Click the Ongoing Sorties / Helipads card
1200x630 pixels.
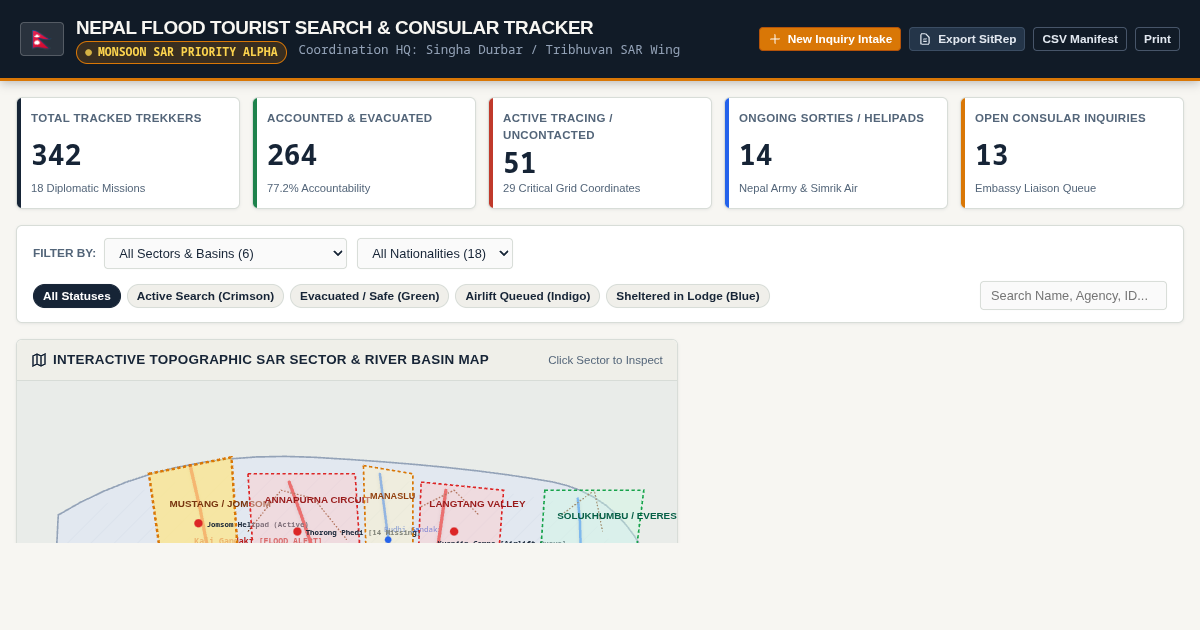pyautogui.click(x=836, y=153)
